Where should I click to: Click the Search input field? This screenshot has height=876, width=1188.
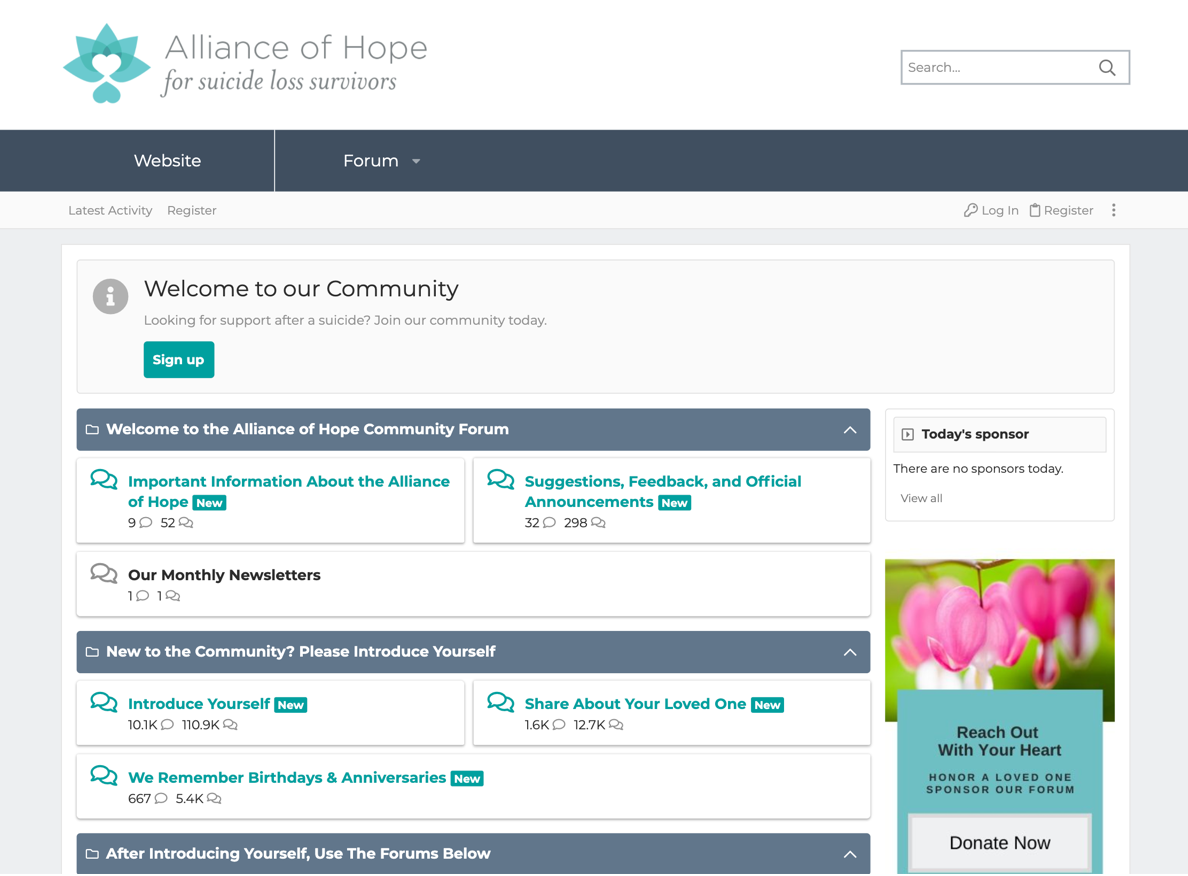pos(990,67)
